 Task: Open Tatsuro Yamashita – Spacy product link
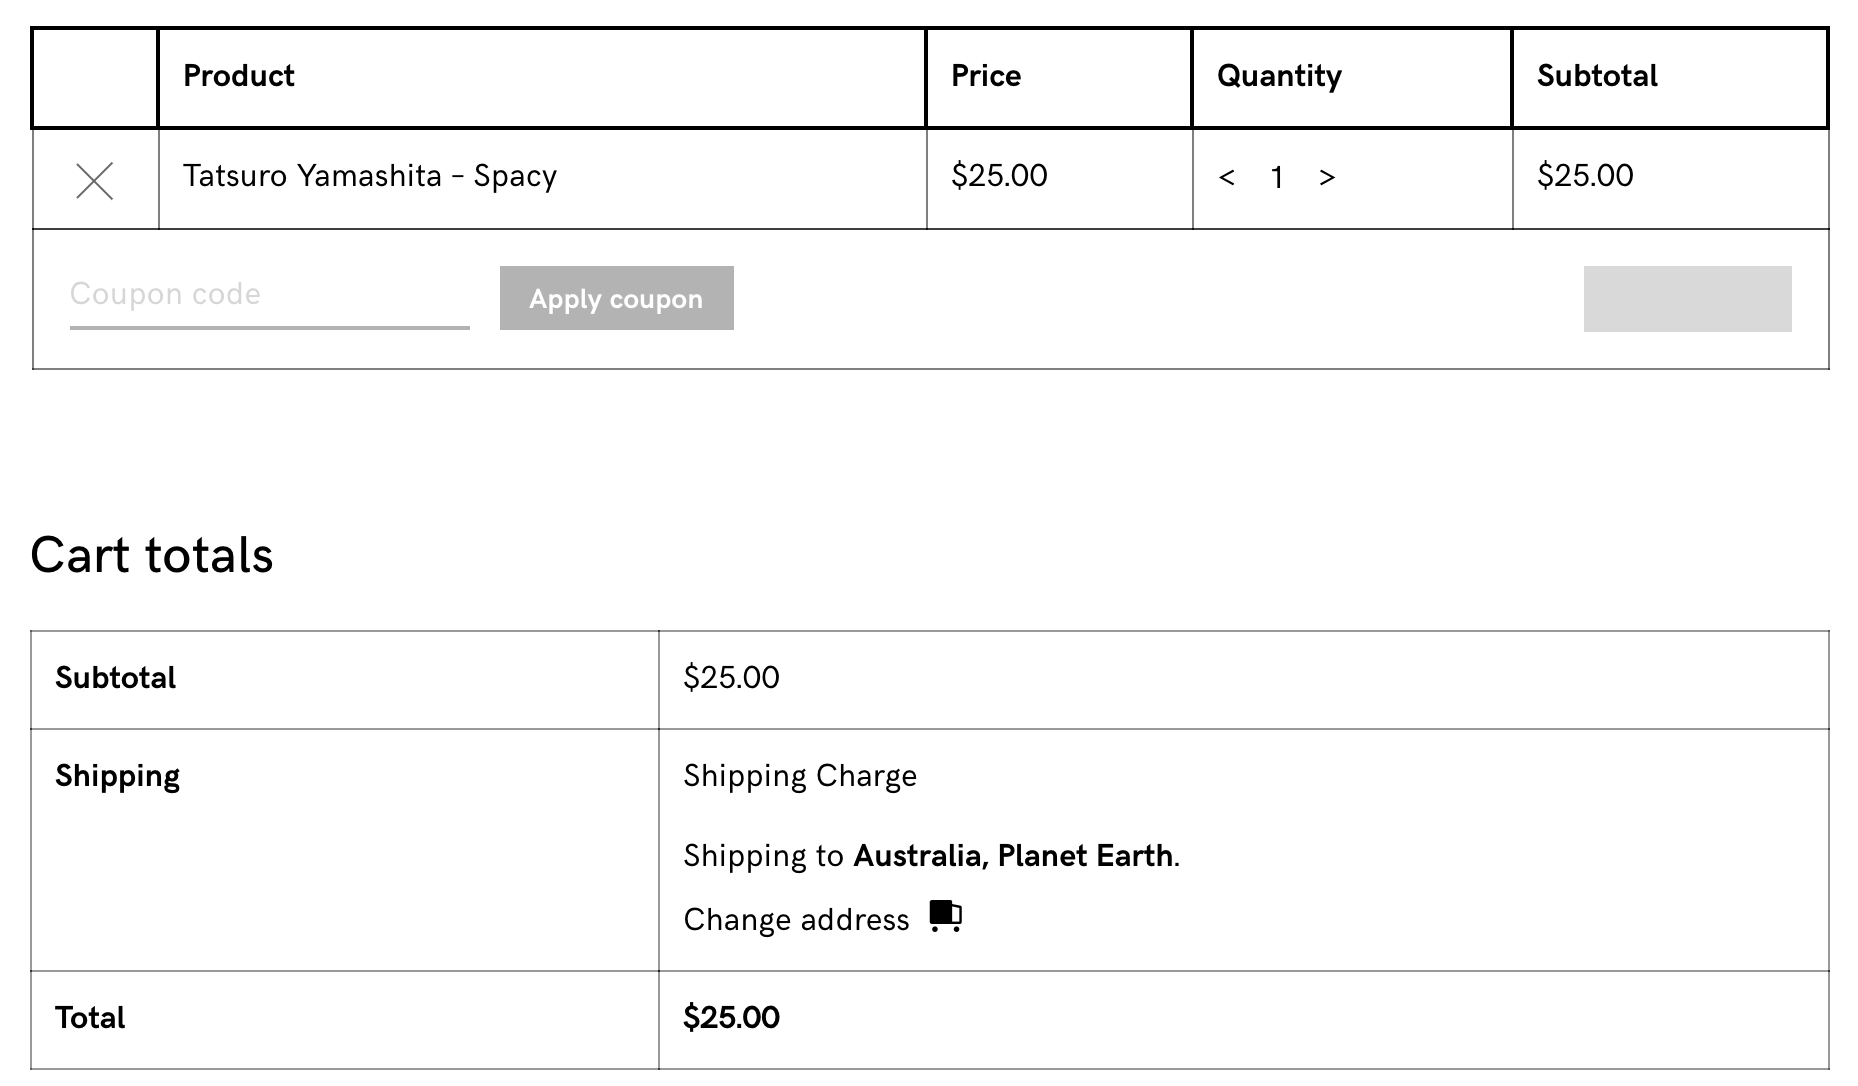tap(369, 176)
